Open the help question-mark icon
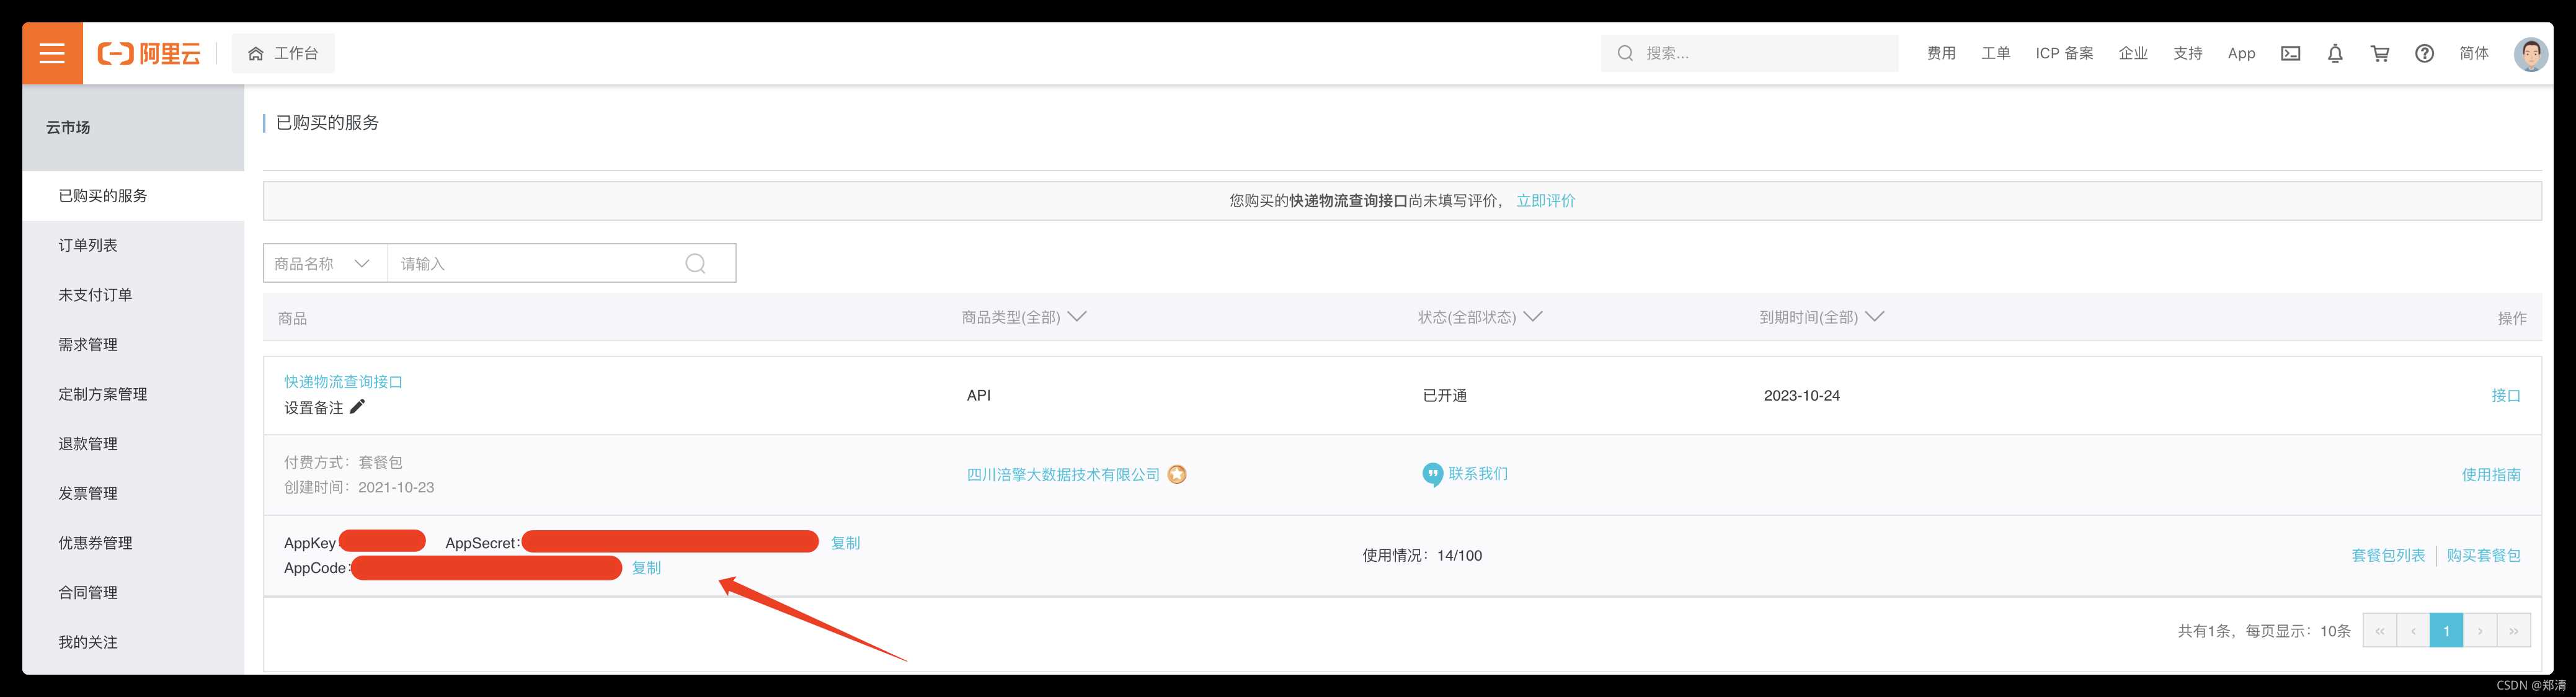Viewport: 2576px width, 697px height. tap(2424, 53)
